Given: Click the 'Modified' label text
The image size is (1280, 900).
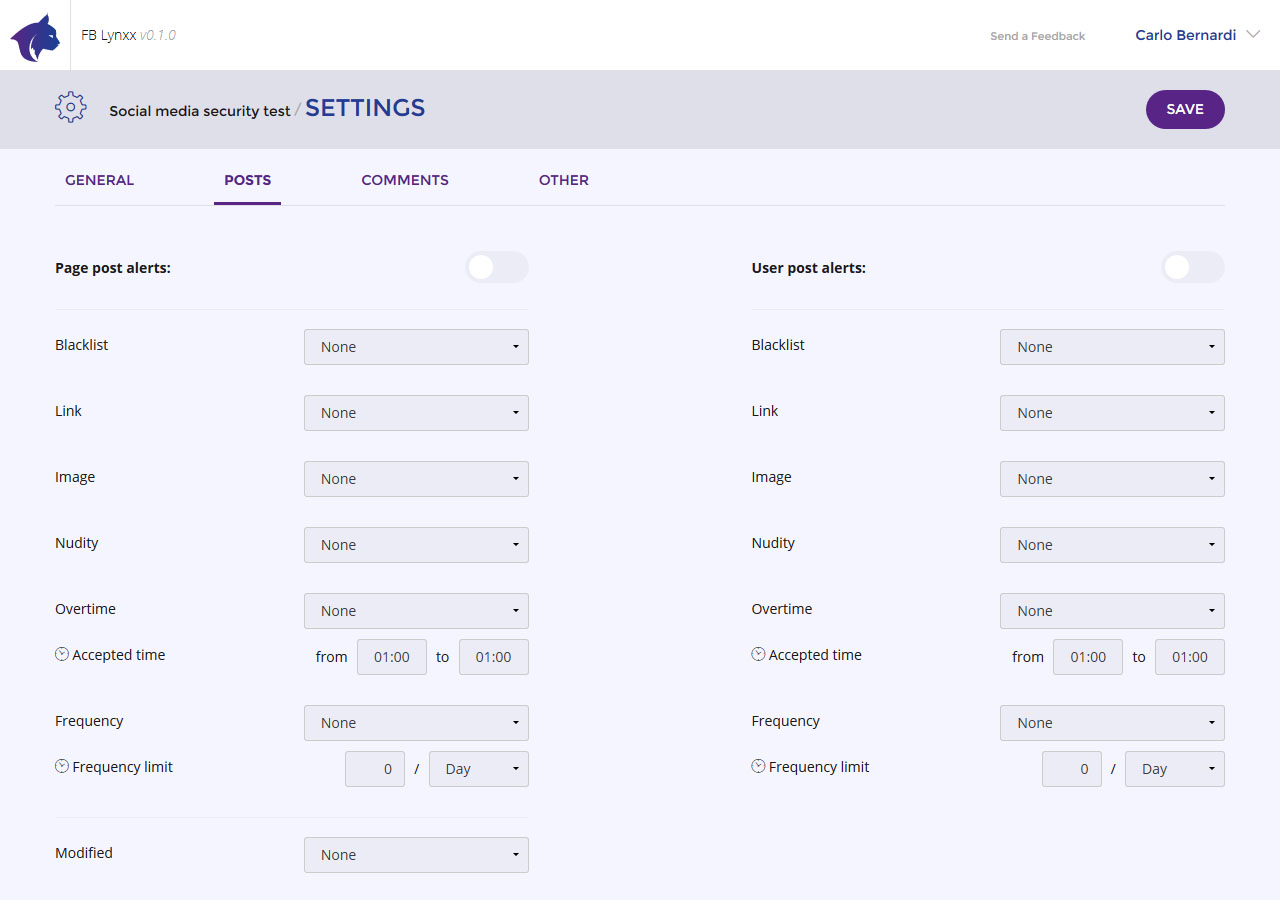Looking at the screenshot, I should pos(84,853).
